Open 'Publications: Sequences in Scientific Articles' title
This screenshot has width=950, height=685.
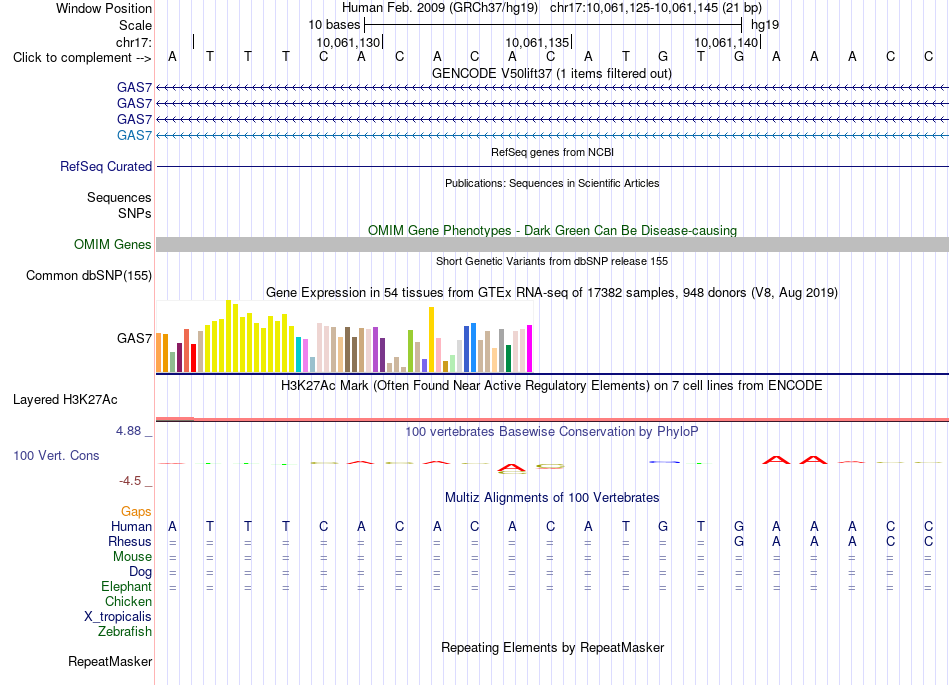point(552,183)
